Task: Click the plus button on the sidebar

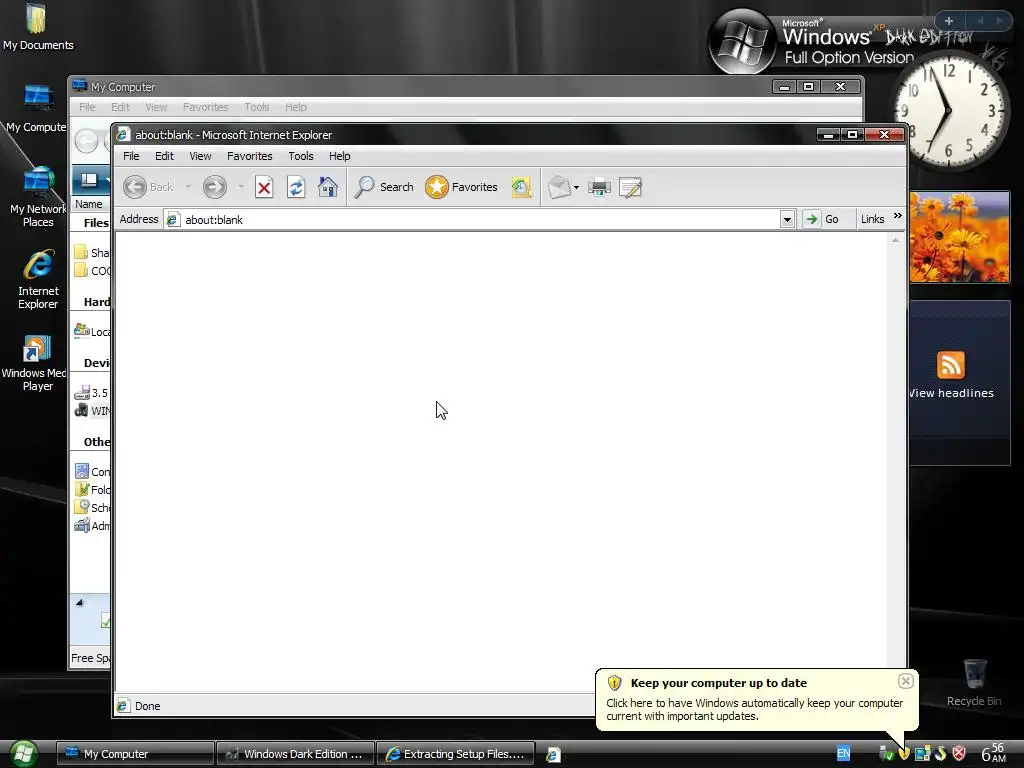Action: tap(948, 21)
